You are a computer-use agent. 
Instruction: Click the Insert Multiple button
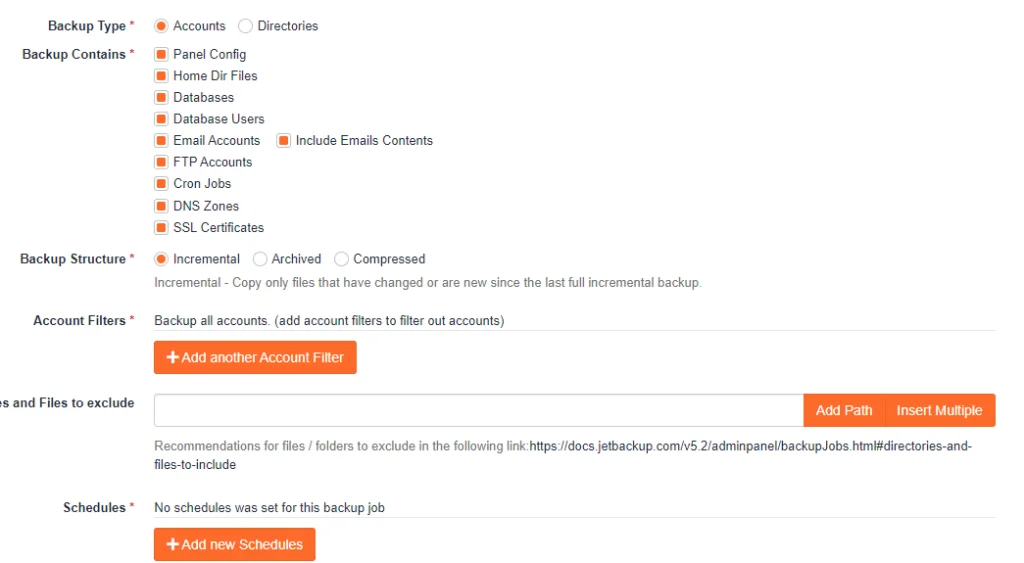pyautogui.click(x=939, y=410)
